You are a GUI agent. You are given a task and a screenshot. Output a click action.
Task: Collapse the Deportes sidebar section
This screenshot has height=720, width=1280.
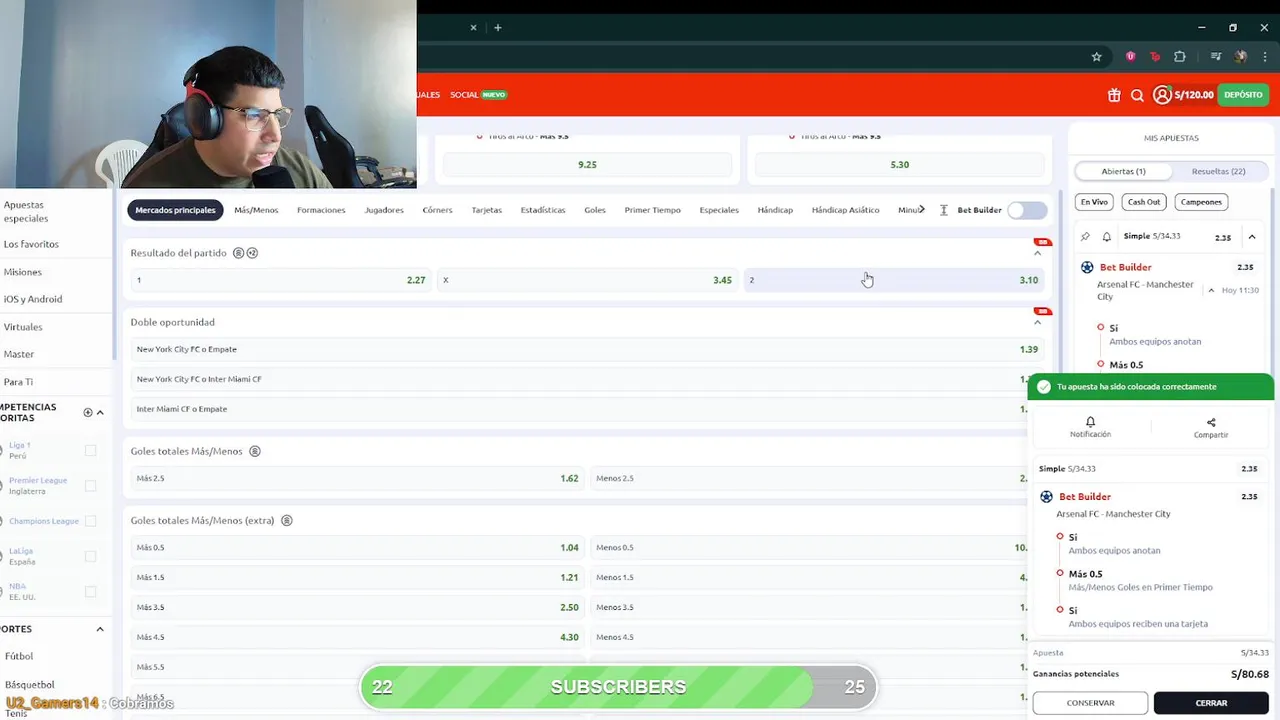[x=100, y=629]
